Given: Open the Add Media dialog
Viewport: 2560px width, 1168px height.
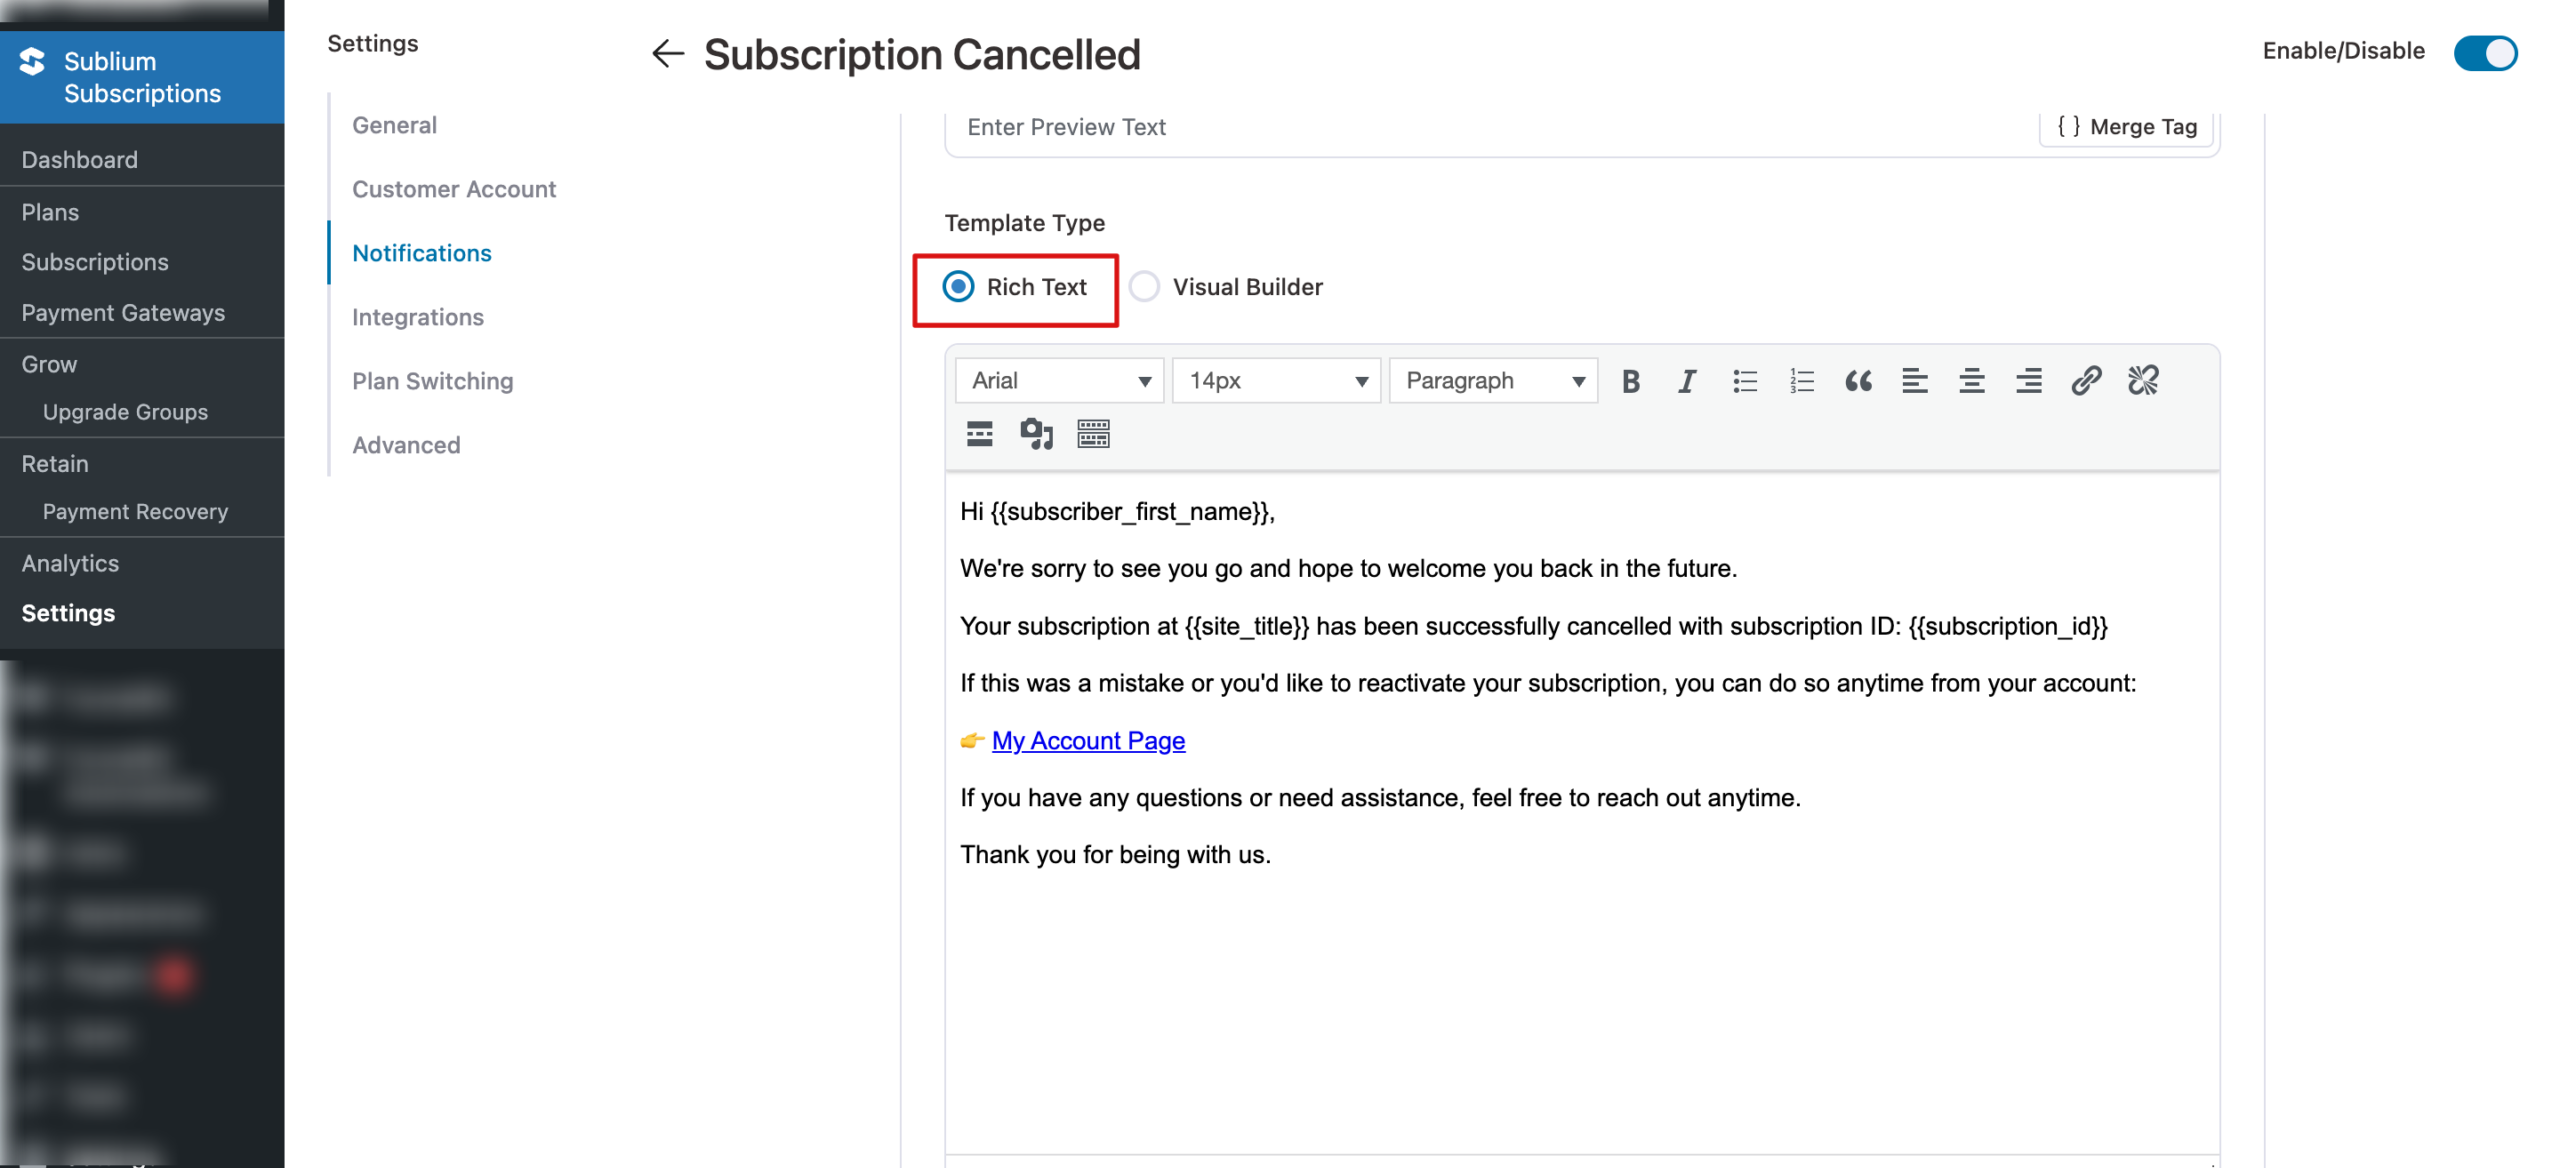Looking at the screenshot, I should pos(1036,433).
